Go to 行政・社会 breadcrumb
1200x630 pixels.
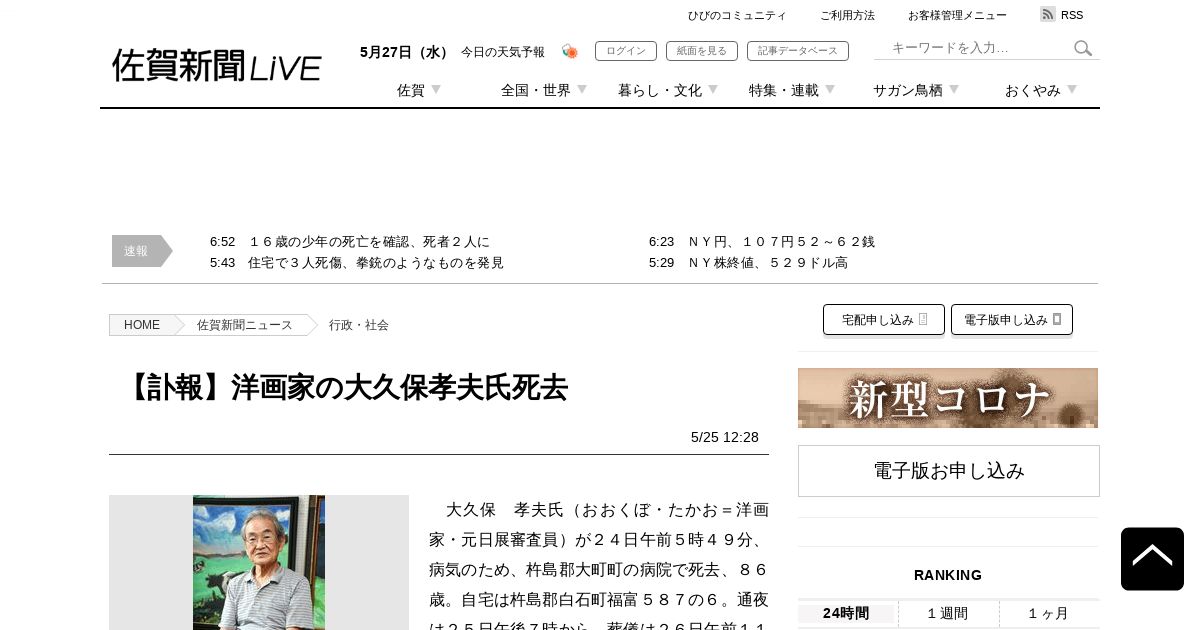point(359,325)
